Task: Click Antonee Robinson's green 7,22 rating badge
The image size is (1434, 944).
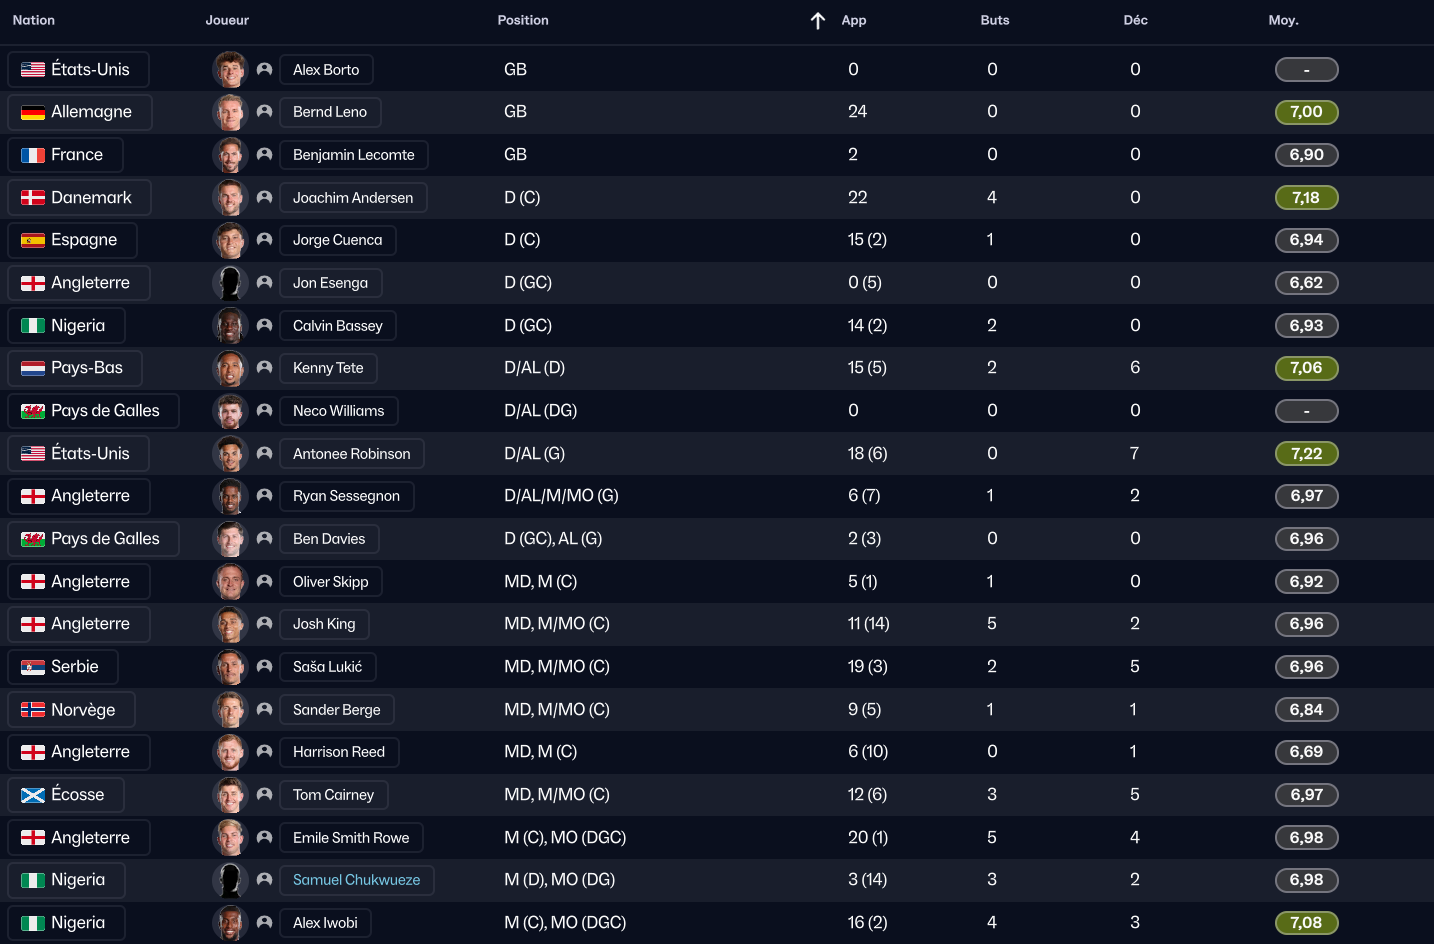Action: [x=1306, y=454]
